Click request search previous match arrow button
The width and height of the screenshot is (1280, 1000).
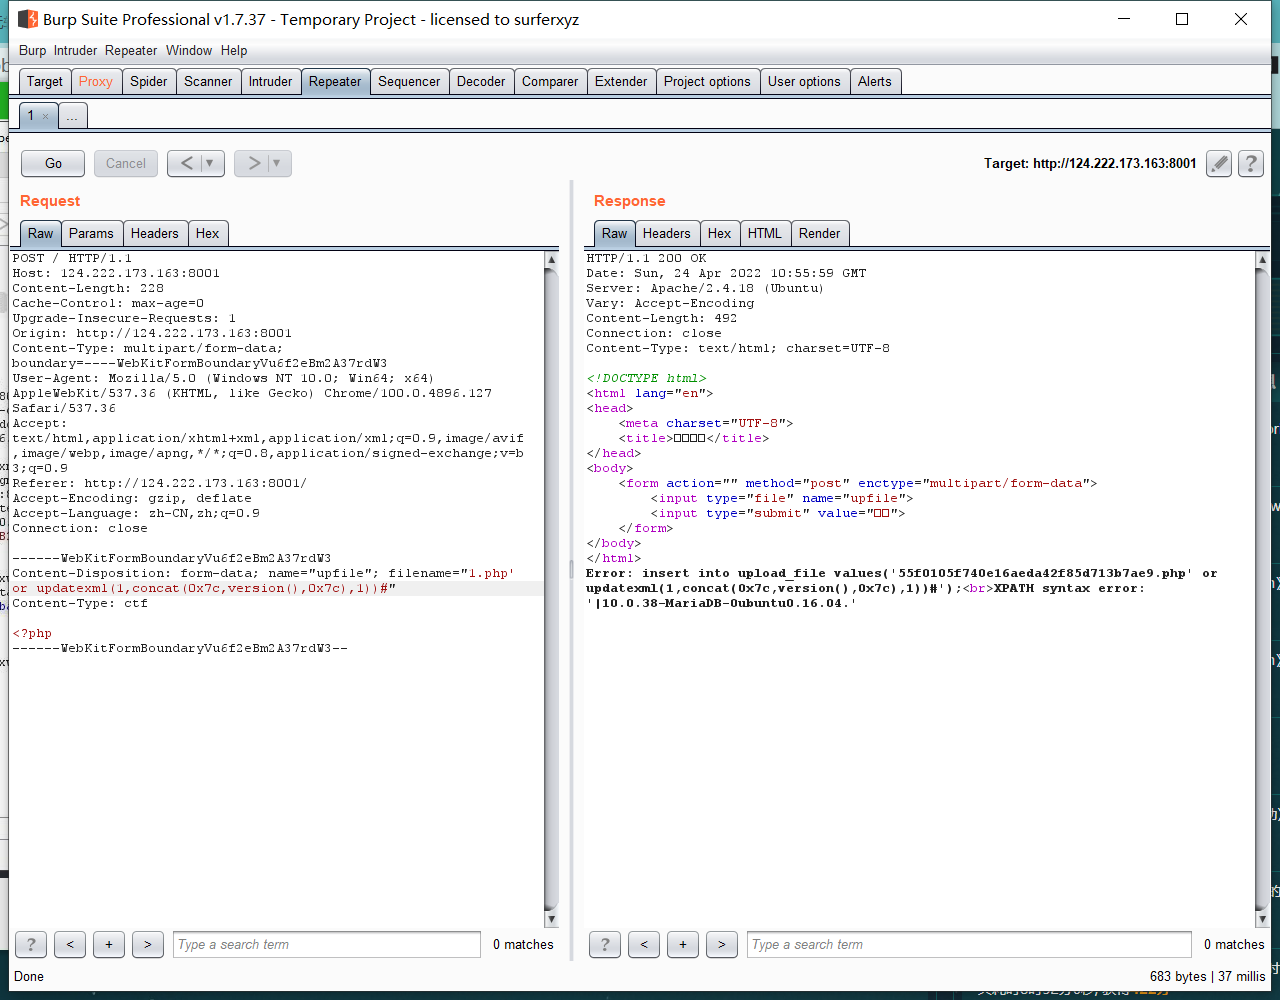70,944
